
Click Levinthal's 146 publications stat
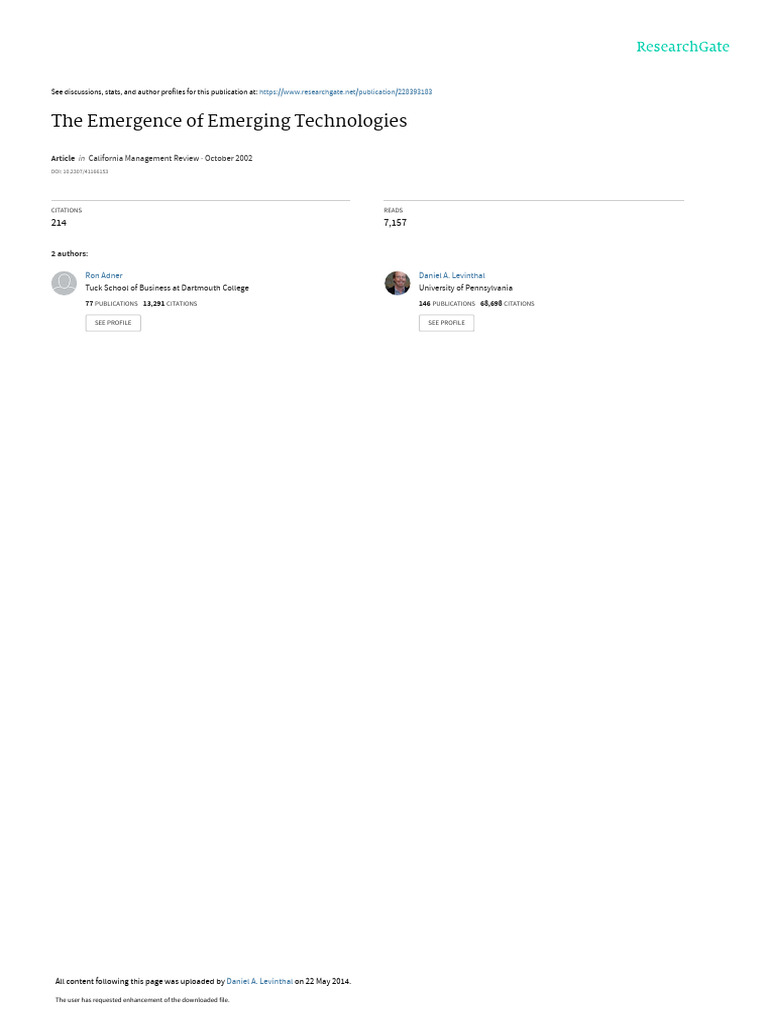pos(447,304)
